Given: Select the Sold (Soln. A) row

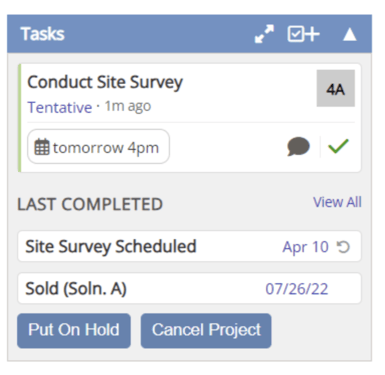Looking at the screenshot, I should (189, 289).
